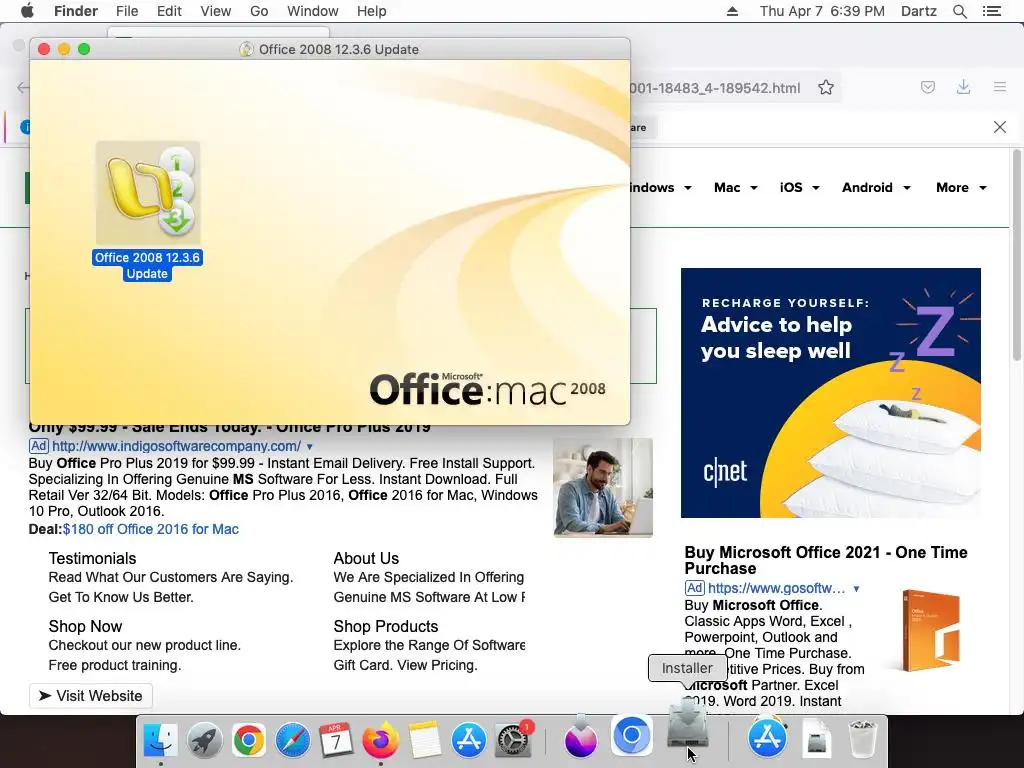This screenshot has height=768, width=1024.
Task: Open the Edit menu
Action: 169,11
